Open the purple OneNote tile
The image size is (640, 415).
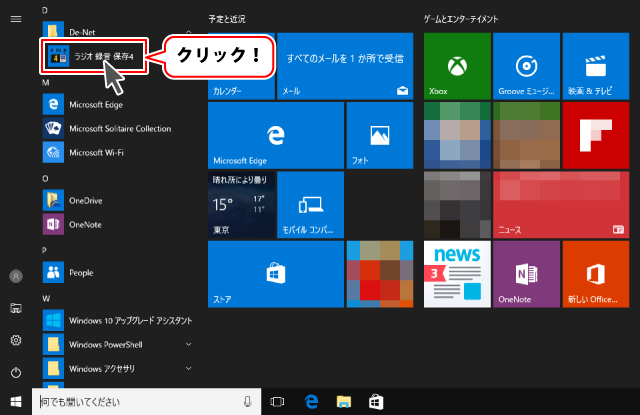(x=527, y=274)
